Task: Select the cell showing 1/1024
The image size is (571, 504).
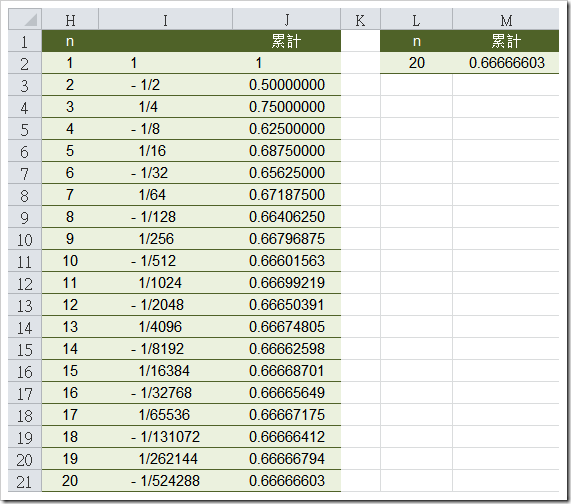Action: coord(165,283)
